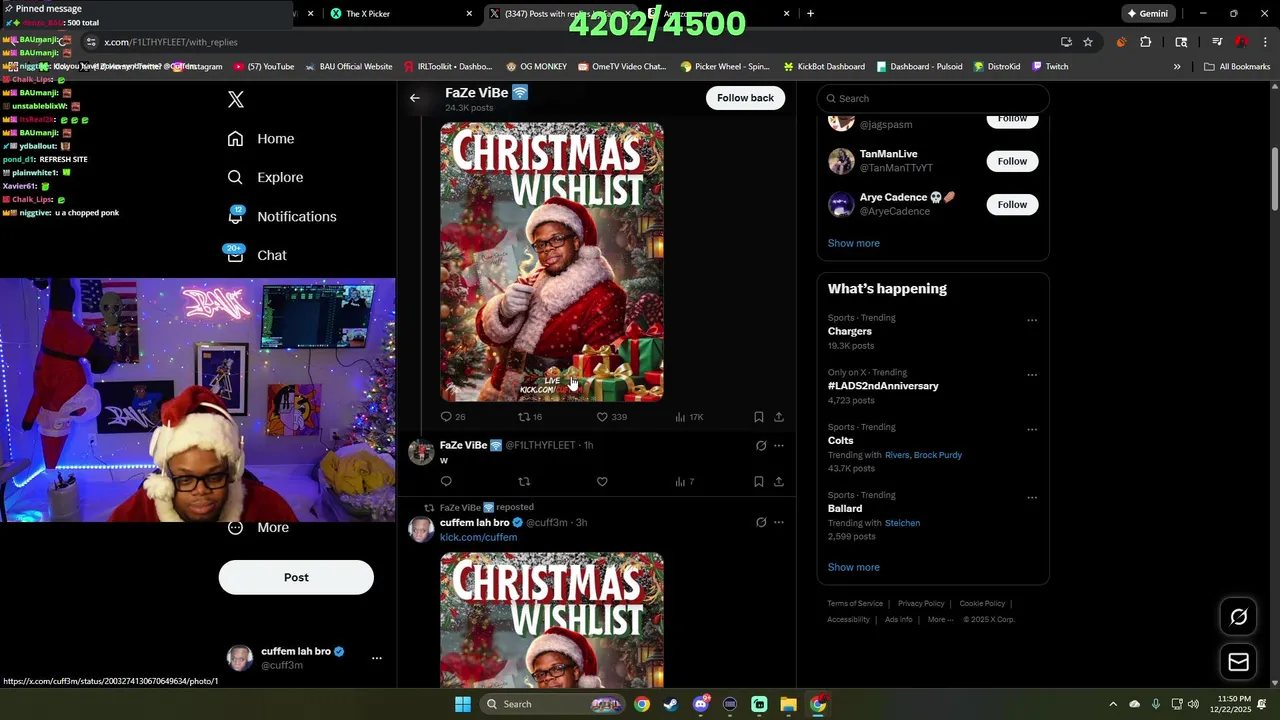Share the 339-like wishlist post
1280x720 pixels.
tap(779, 417)
